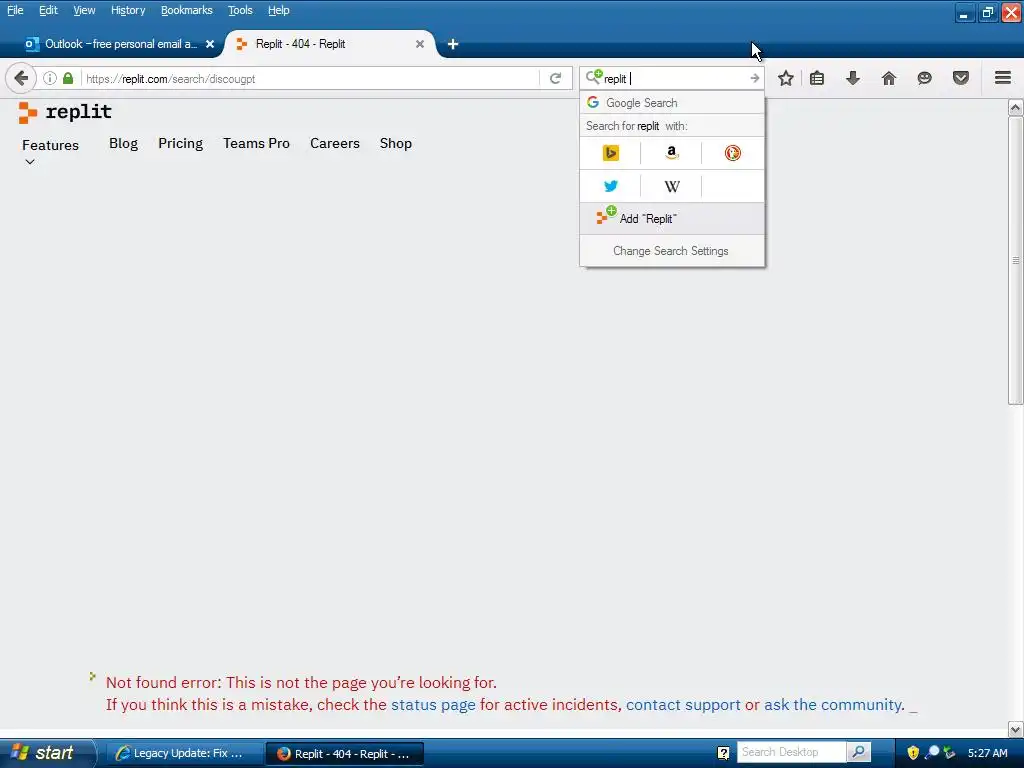Open the Pricing link
Viewport: 1024px width, 768px height.
180,143
